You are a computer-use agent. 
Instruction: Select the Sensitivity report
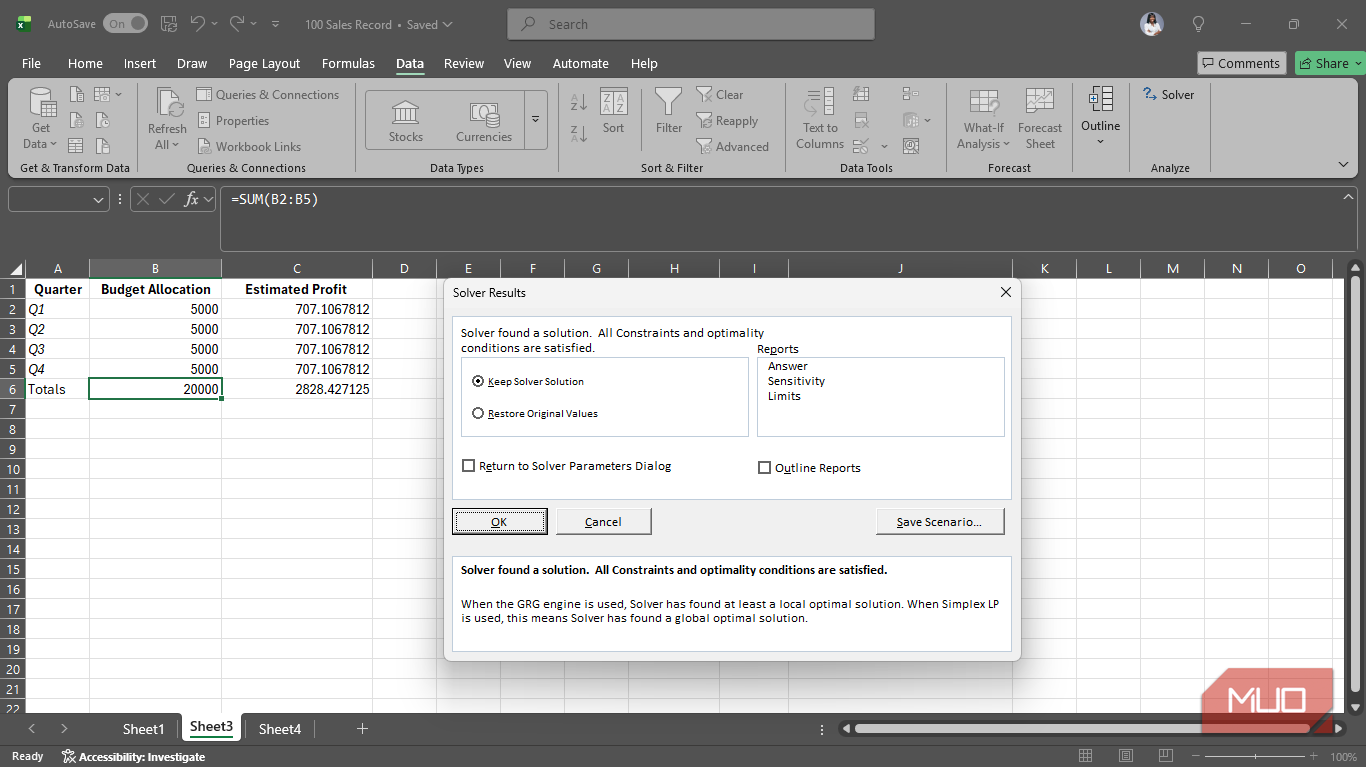coord(797,381)
